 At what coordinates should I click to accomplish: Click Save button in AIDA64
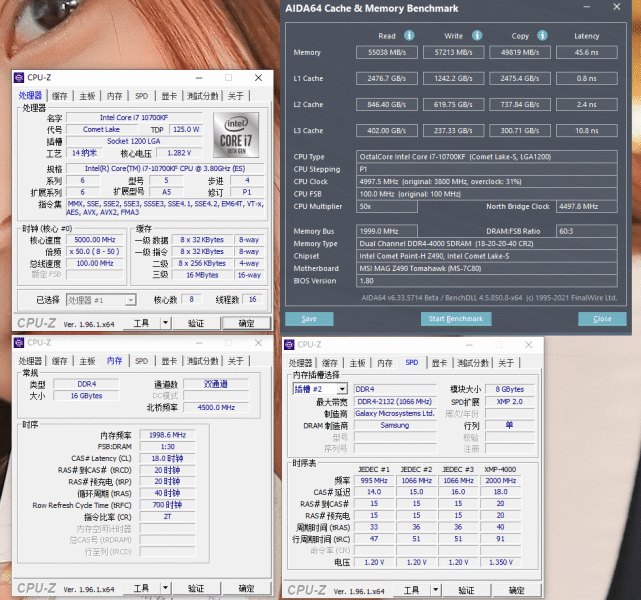point(309,319)
